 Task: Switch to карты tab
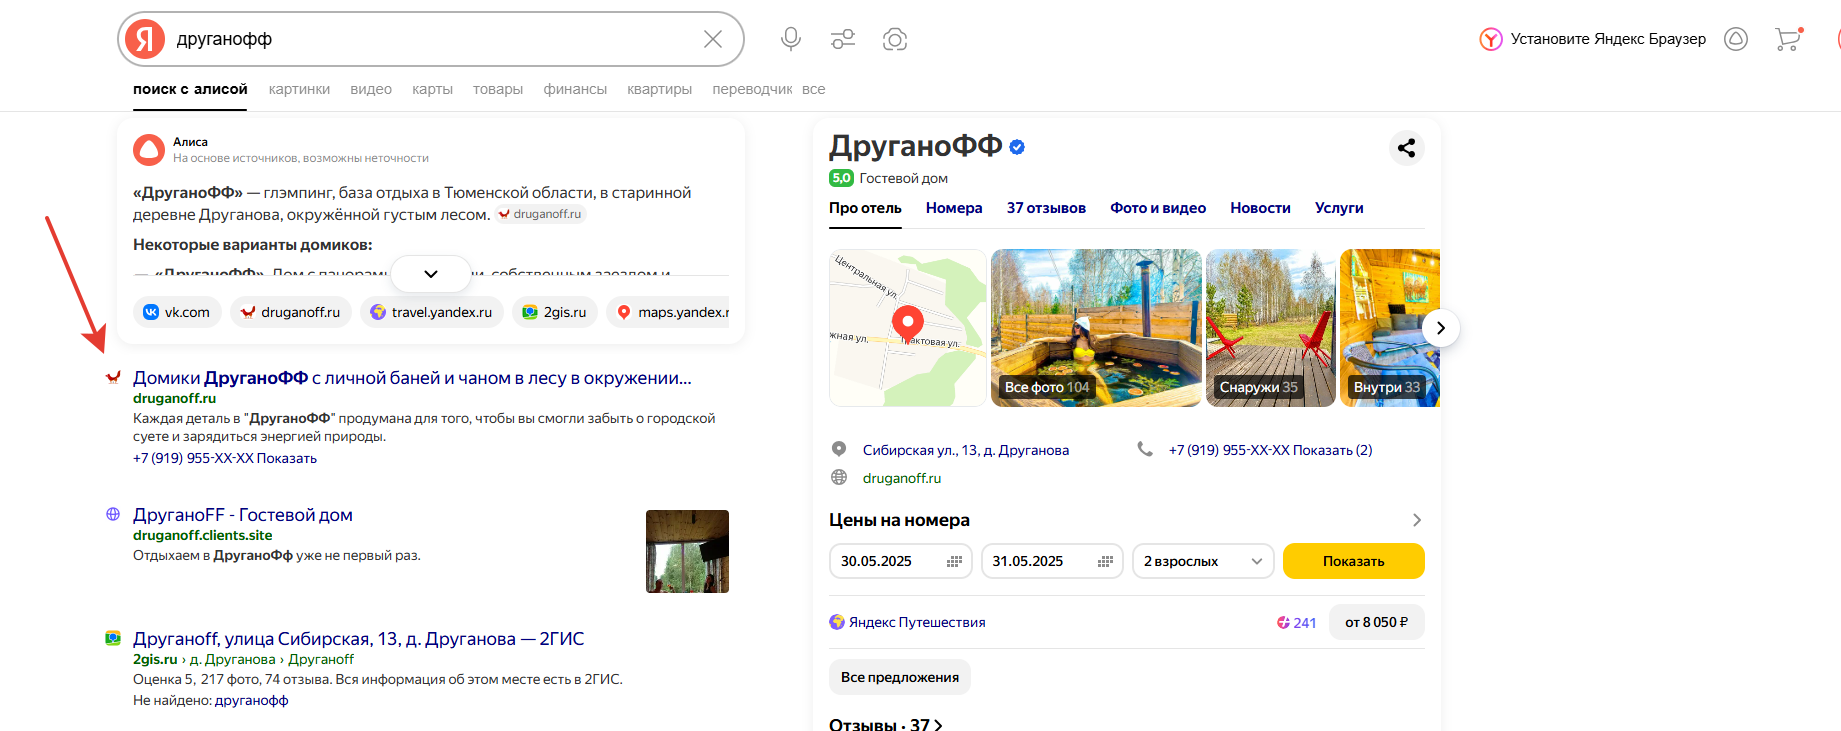point(432,89)
